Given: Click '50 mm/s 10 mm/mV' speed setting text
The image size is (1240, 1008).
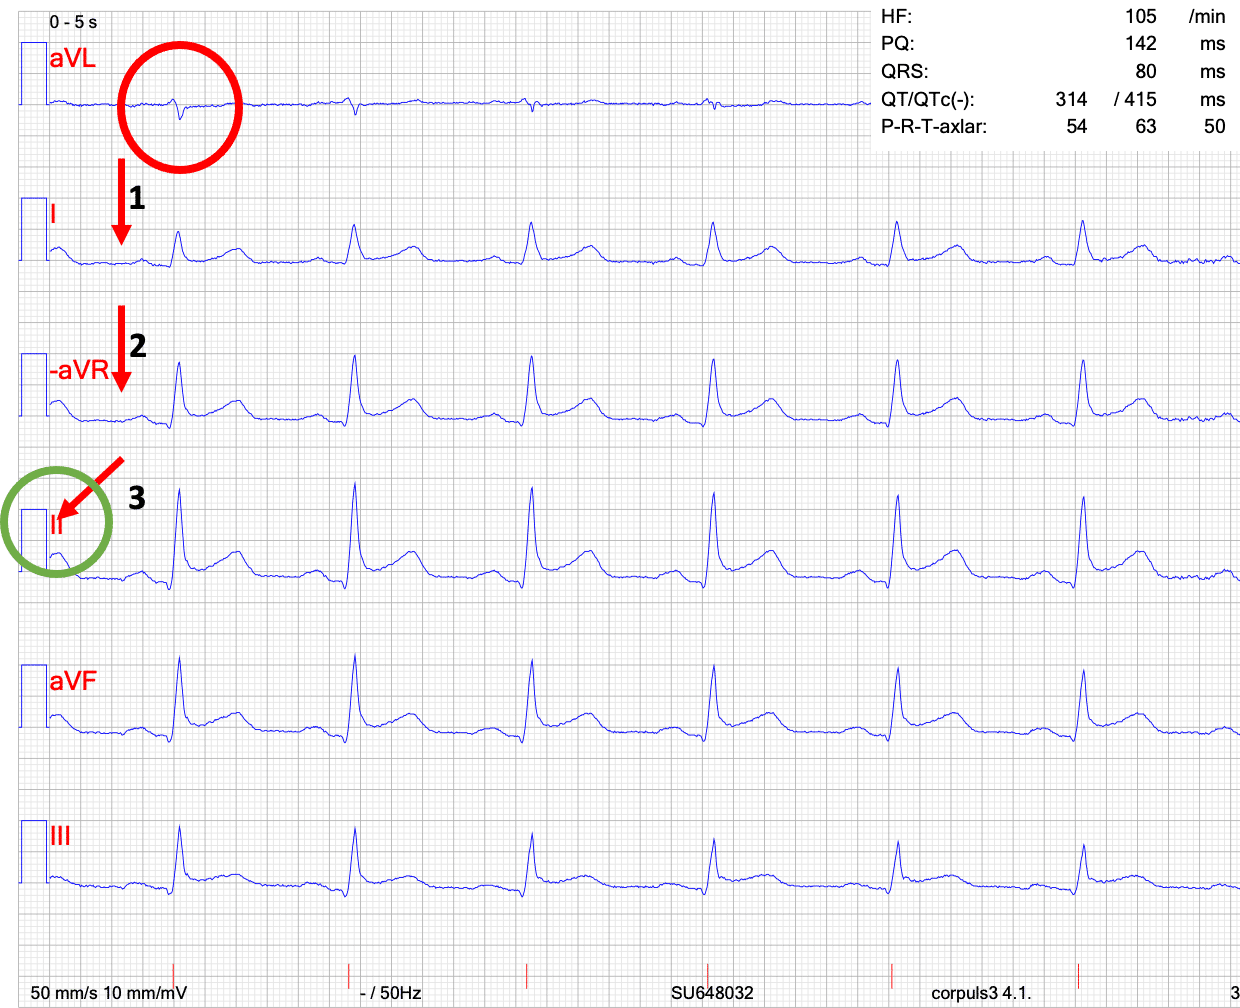Looking at the screenshot, I should point(109,993).
